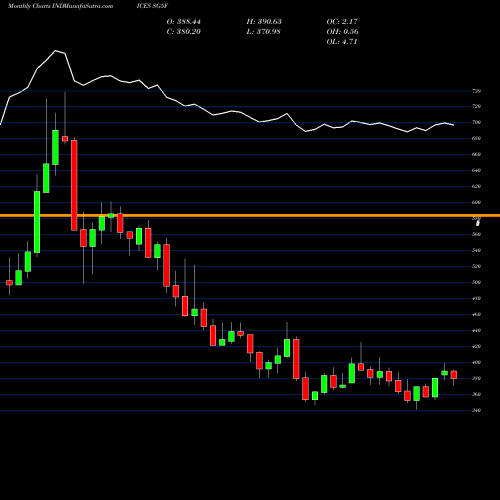The image size is (500, 500).
Task: Click the 420 price axis label
Action: (x=477, y=346)
